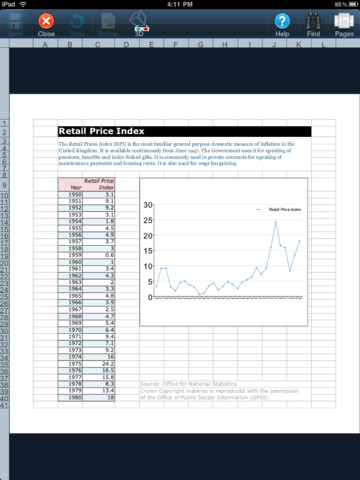Click the Source: Office for National Statistics text
The height and width of the screenshot is (480, 360).
pyautogui.click(x=188, y=384)
